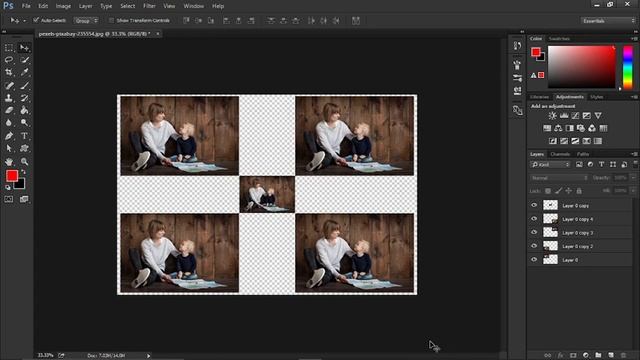Select the Eyedropper tool

[x=24, y=72]
